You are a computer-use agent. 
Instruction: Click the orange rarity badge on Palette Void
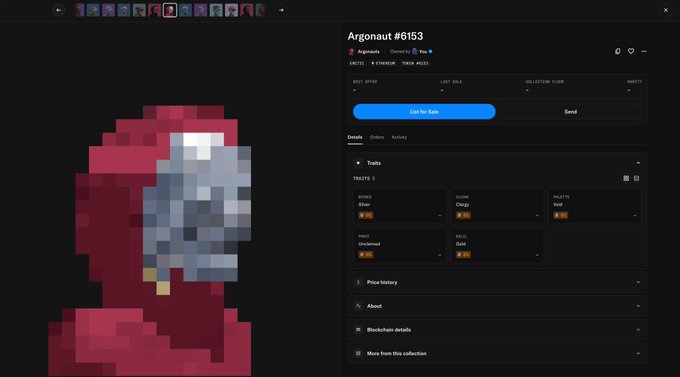coord(560,215)
